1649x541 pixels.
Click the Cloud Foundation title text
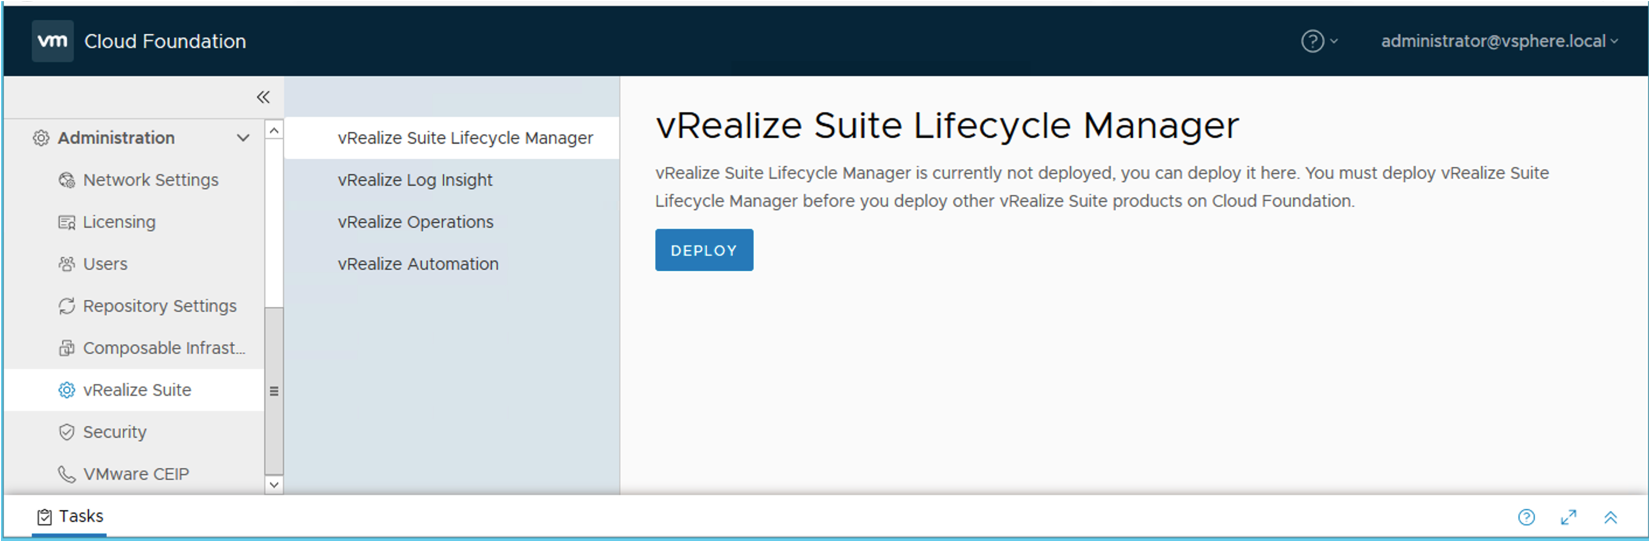[165, 41]
